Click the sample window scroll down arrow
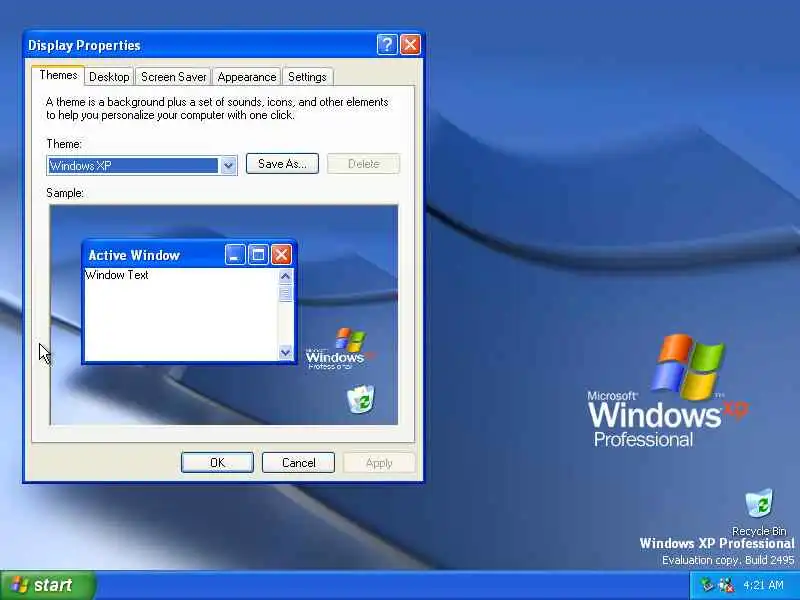 (x=286, y=352)
